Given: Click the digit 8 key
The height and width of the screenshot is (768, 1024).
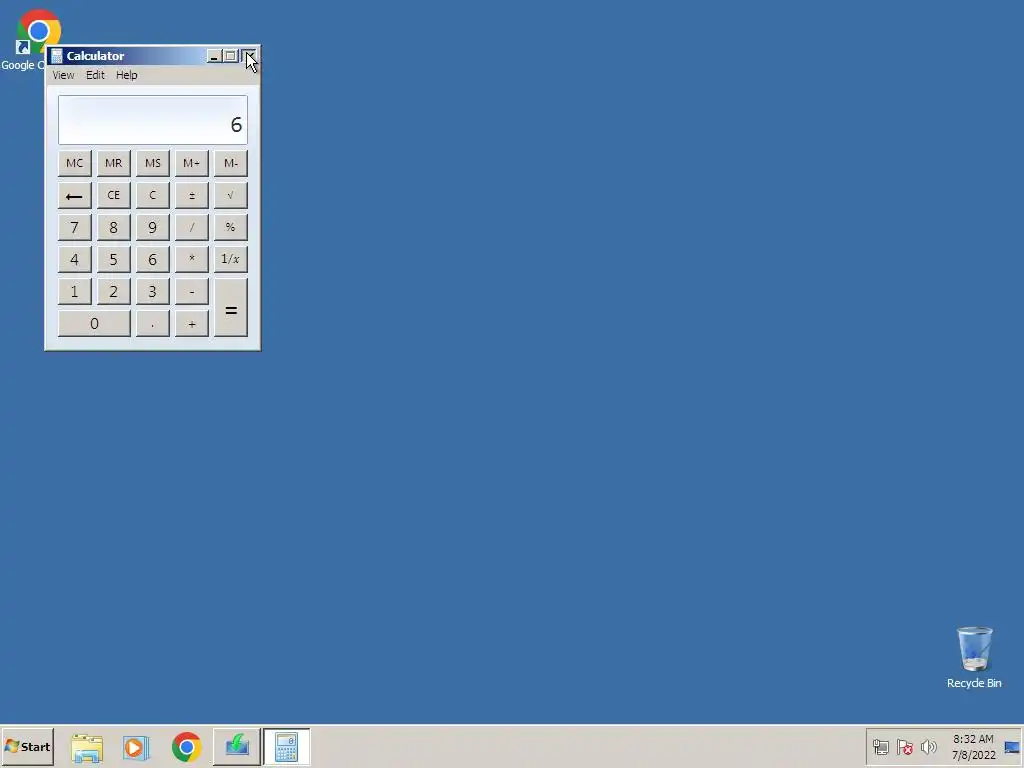Looking at the screenshot, I should point(114,227).
